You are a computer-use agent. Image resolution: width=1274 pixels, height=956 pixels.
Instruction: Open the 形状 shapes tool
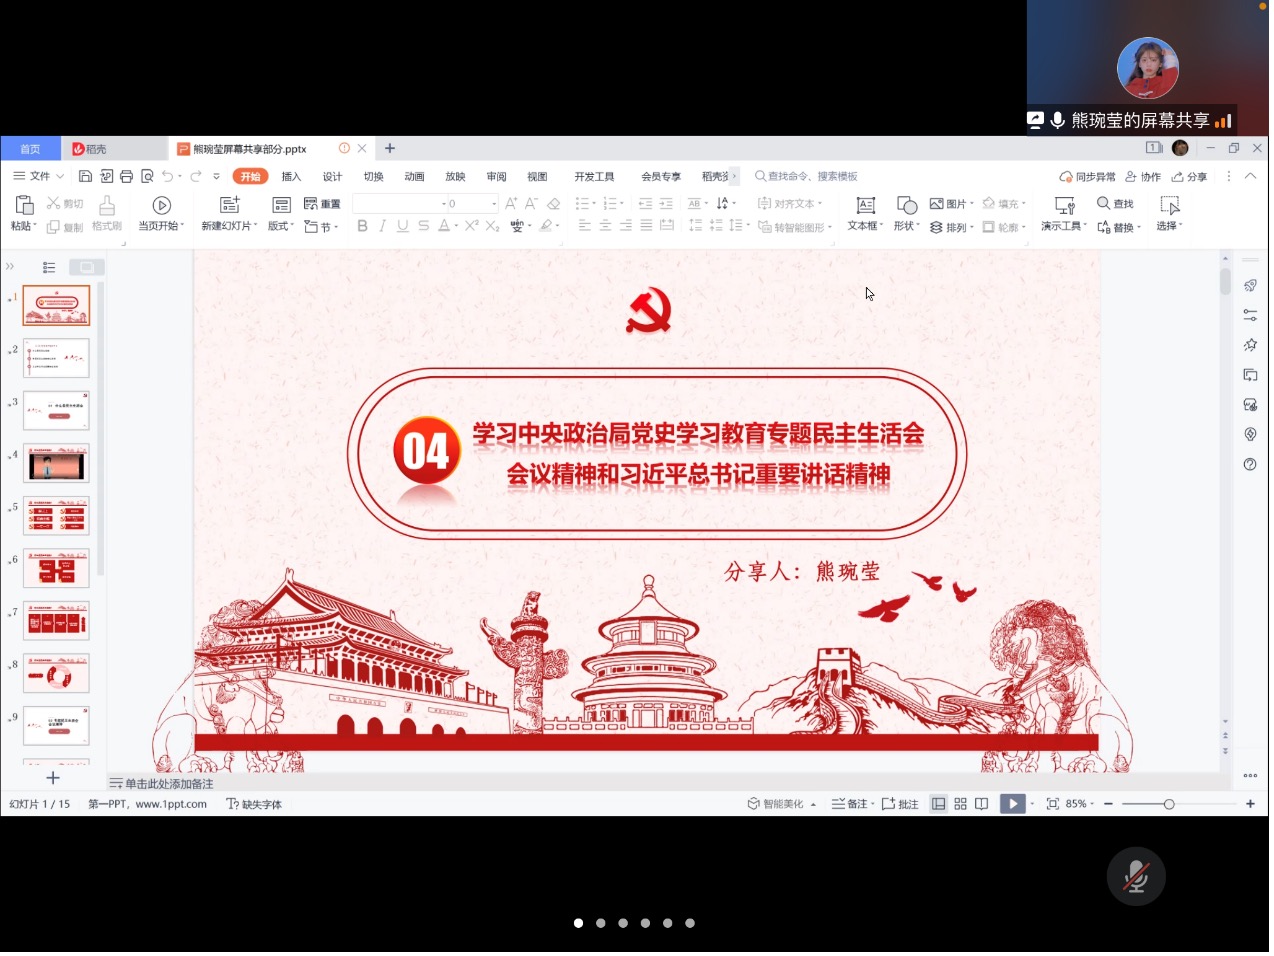click(906, 206)
